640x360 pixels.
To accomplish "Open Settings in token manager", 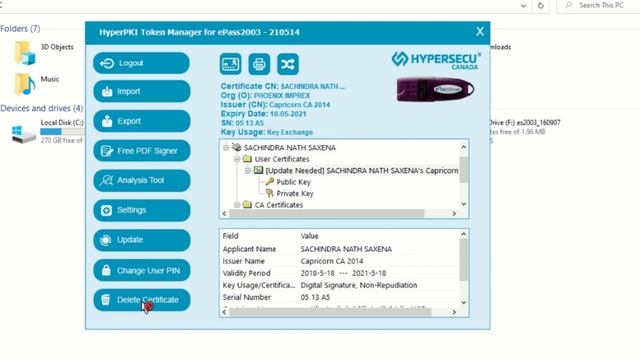I will (x=141, y=210).
